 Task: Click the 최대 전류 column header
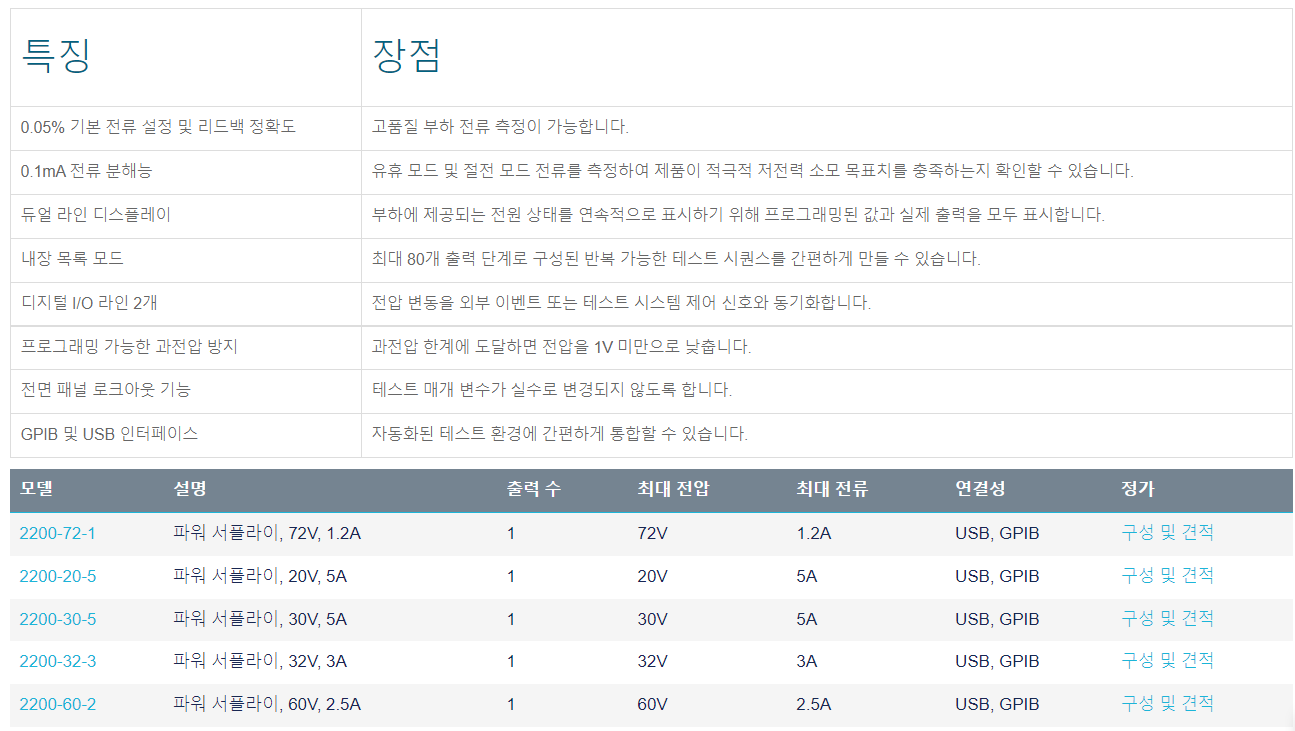click(x=832, y=489)
